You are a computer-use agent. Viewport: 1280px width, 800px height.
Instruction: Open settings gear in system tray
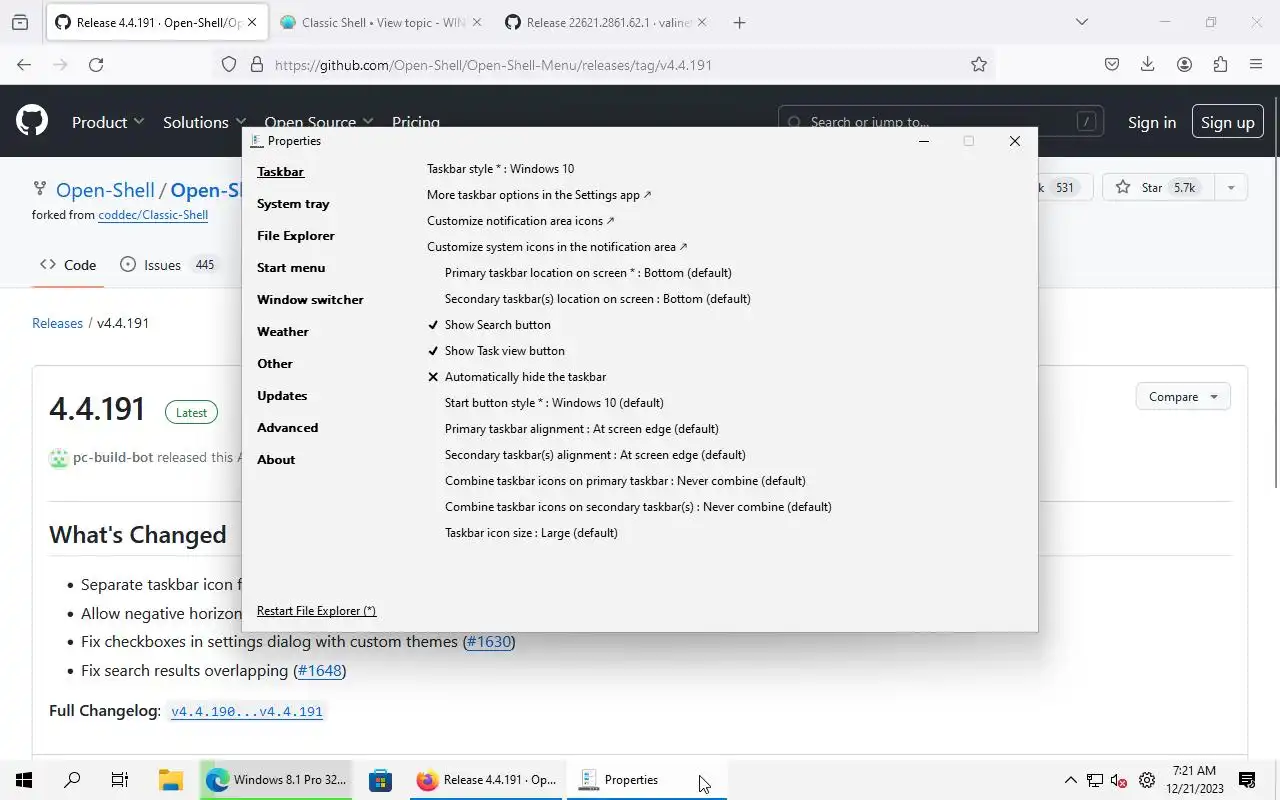1147,780
